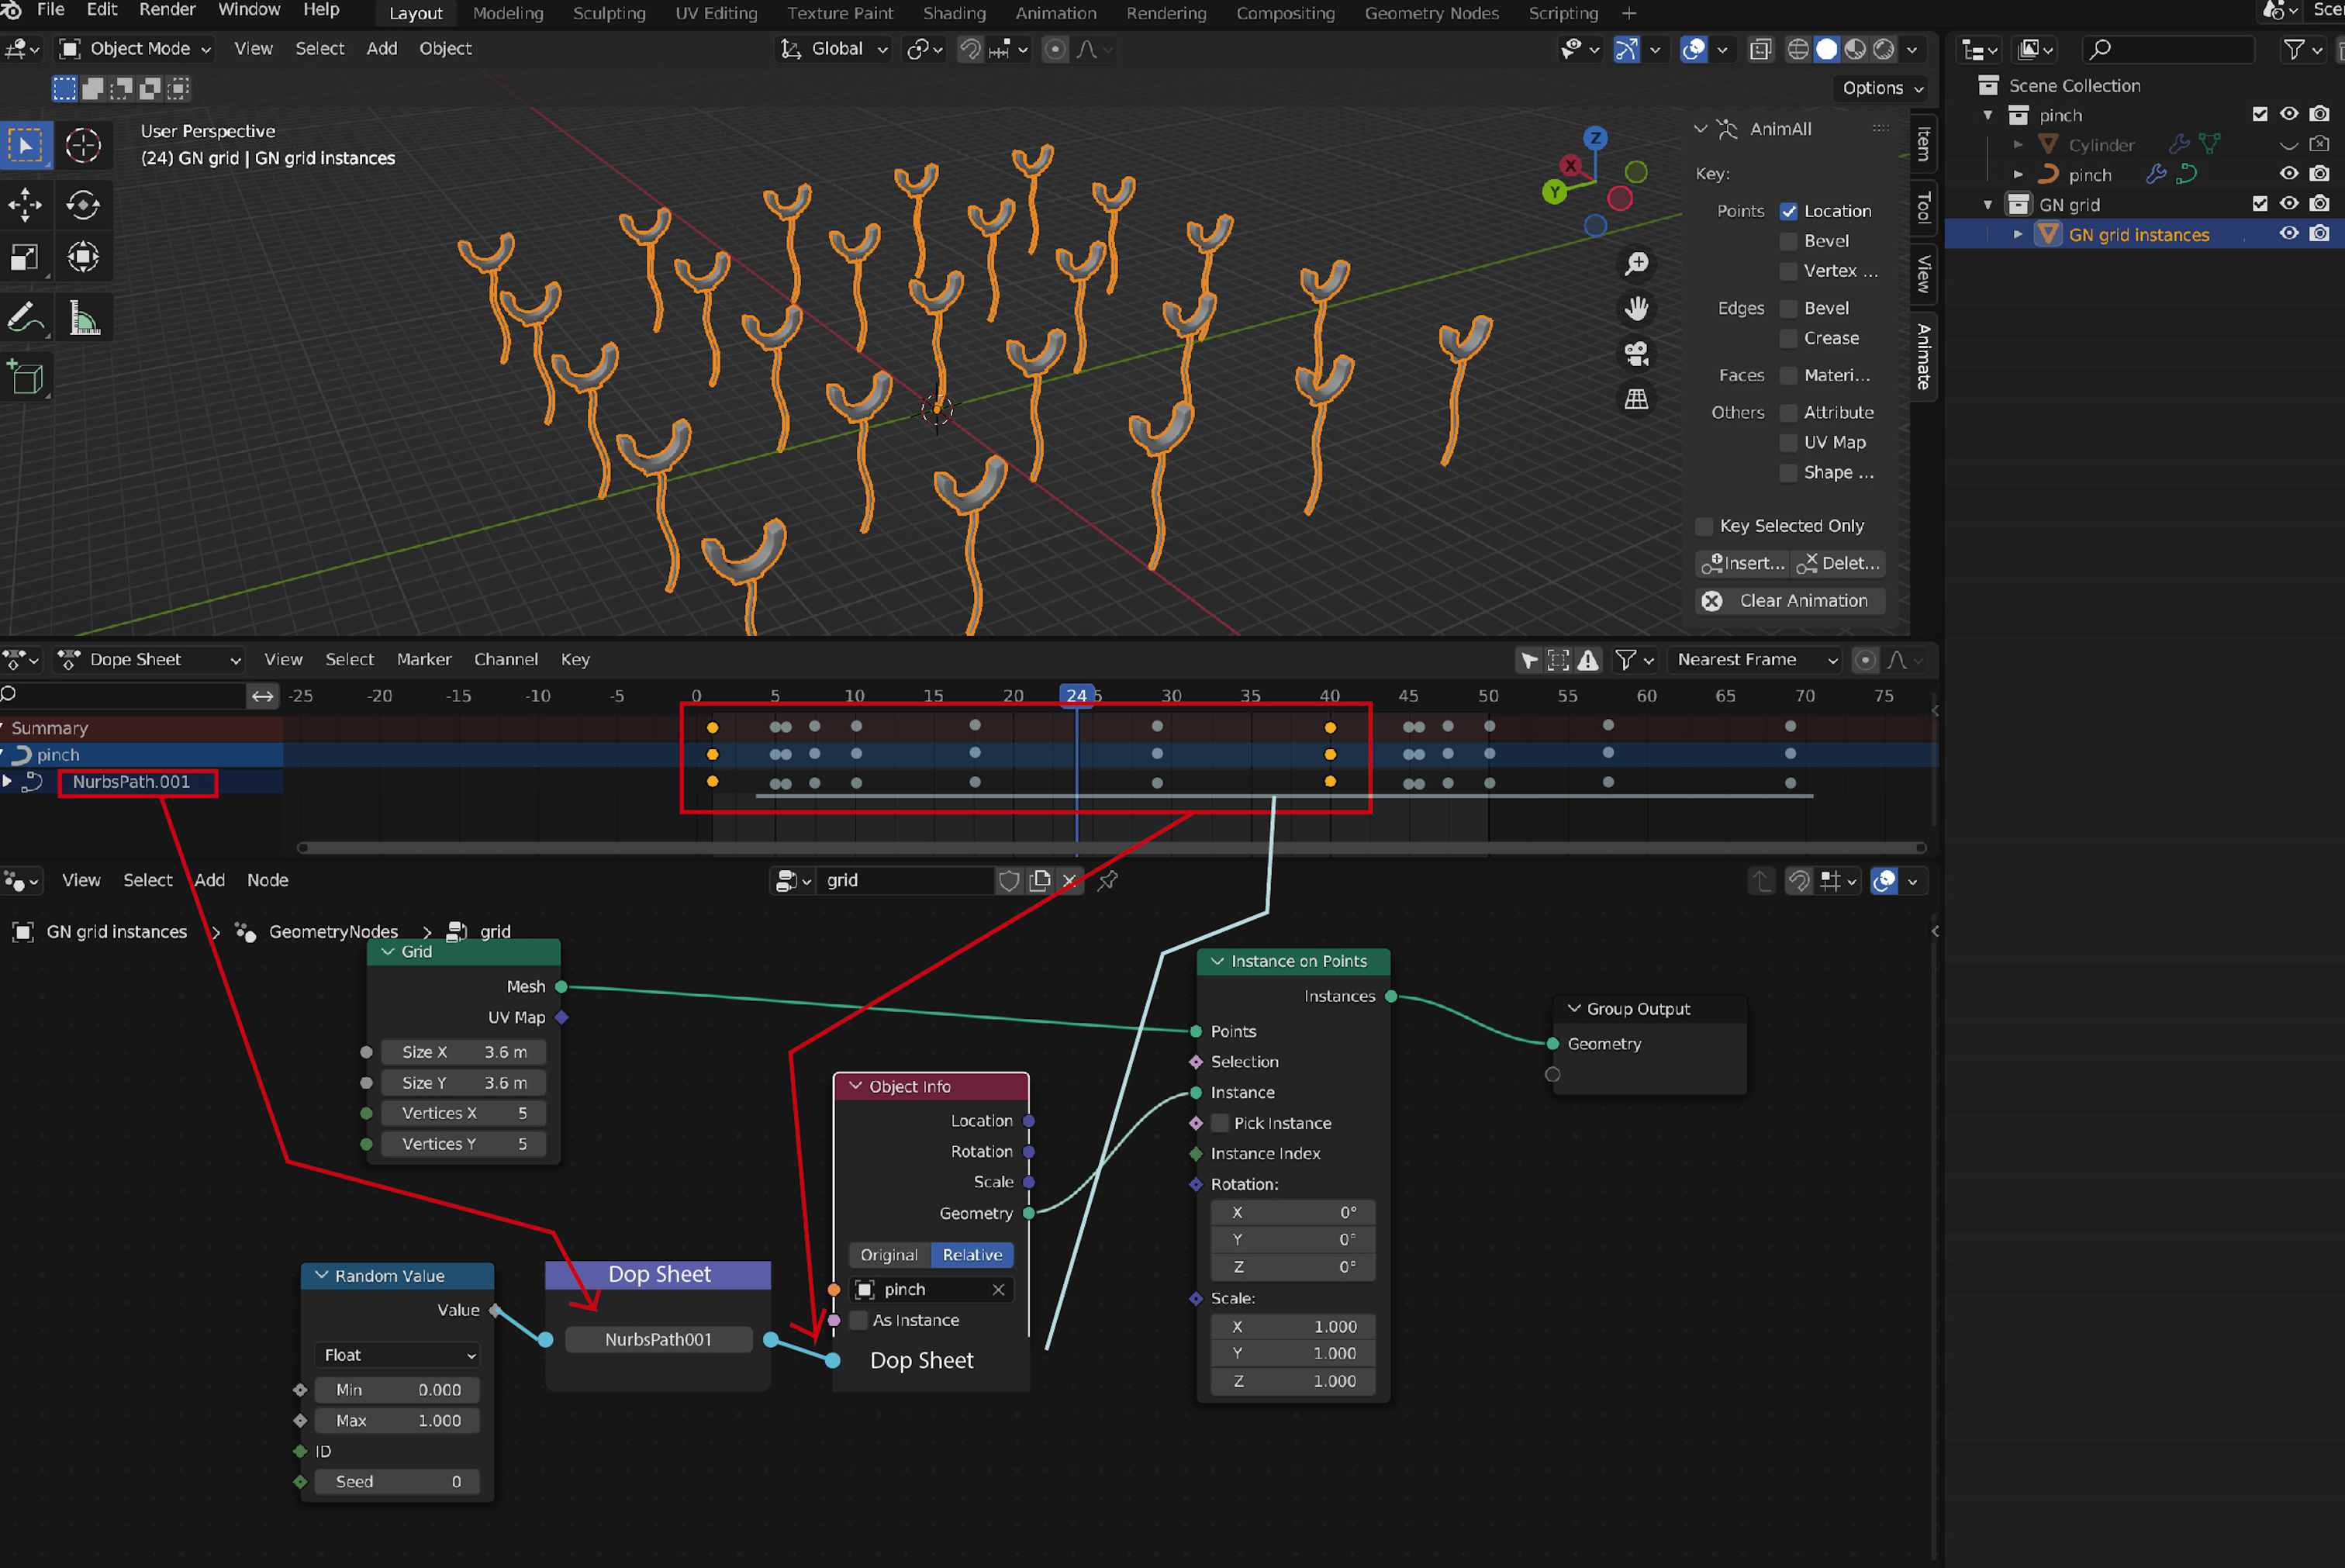Open Nearest Frame snapping dropdown
2345x1568 pixels.
[1756, 660]
